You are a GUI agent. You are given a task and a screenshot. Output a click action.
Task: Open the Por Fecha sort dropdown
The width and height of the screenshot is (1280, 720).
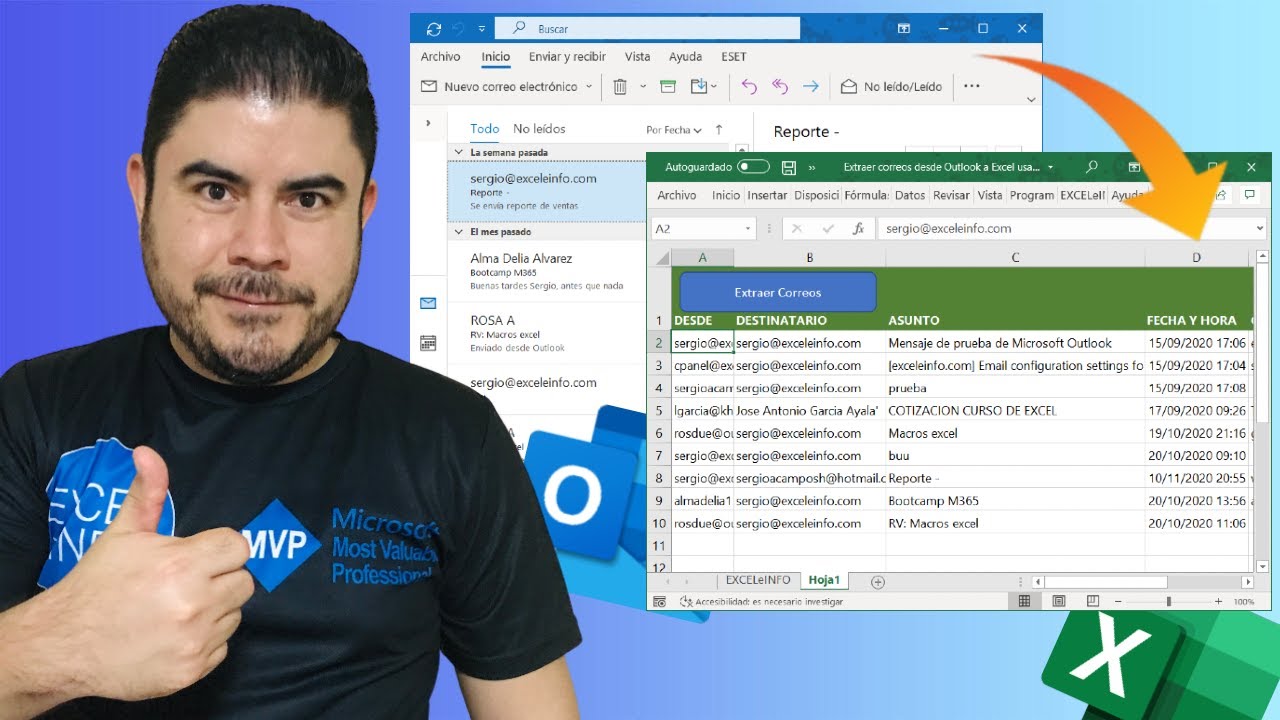coord(674,130)
